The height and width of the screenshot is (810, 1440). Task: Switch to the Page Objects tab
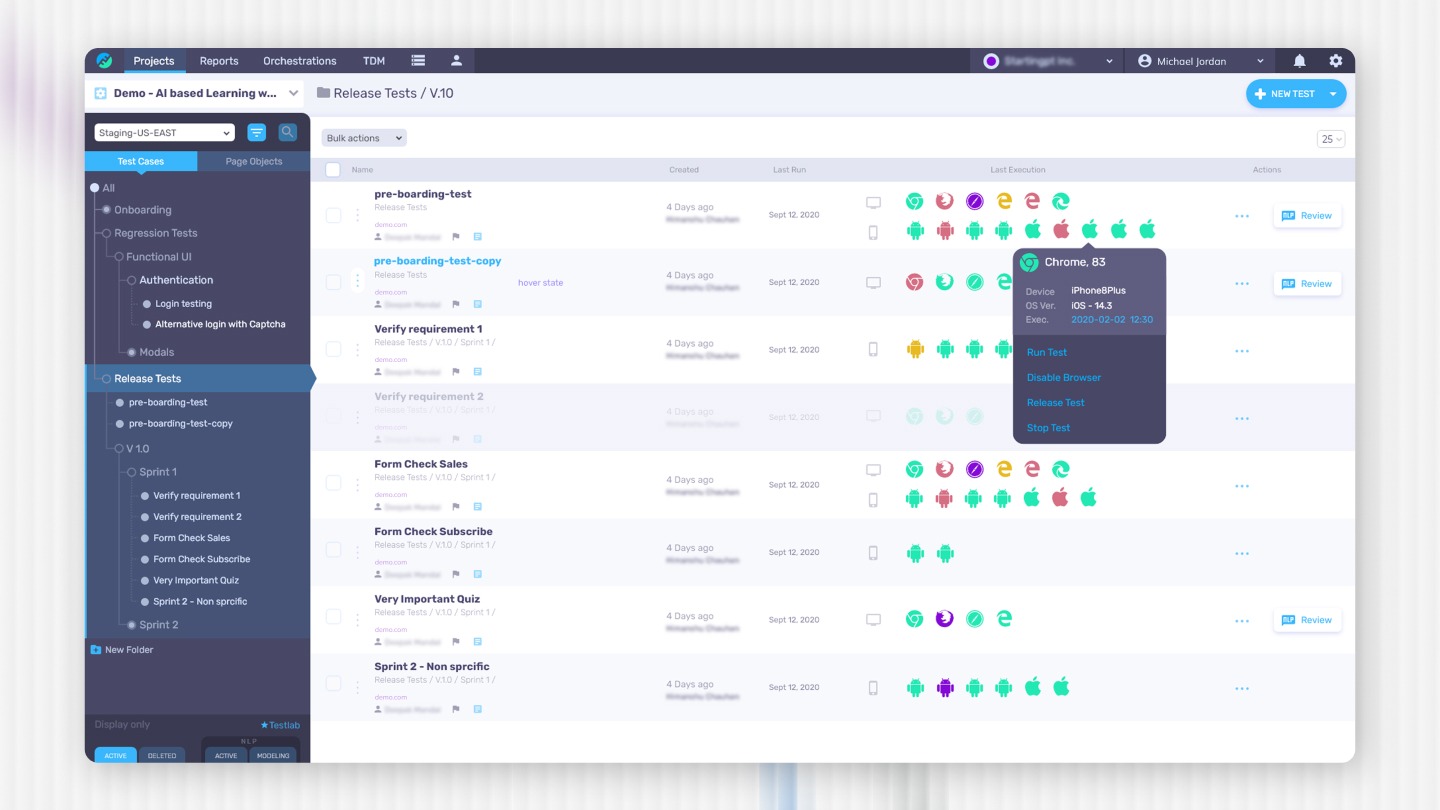(254, 161)
